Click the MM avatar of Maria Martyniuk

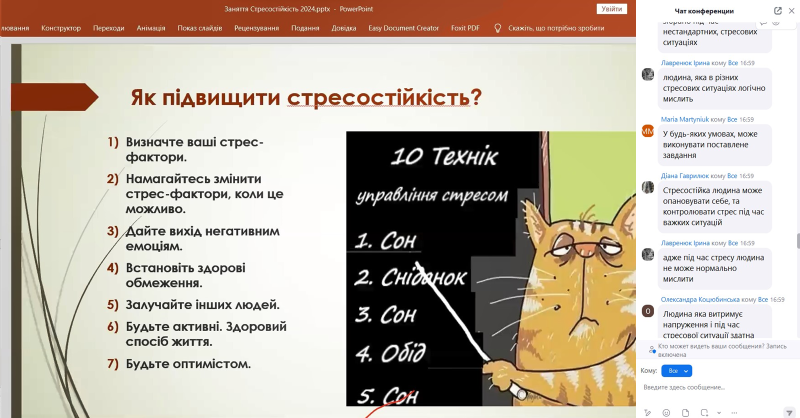648,131
